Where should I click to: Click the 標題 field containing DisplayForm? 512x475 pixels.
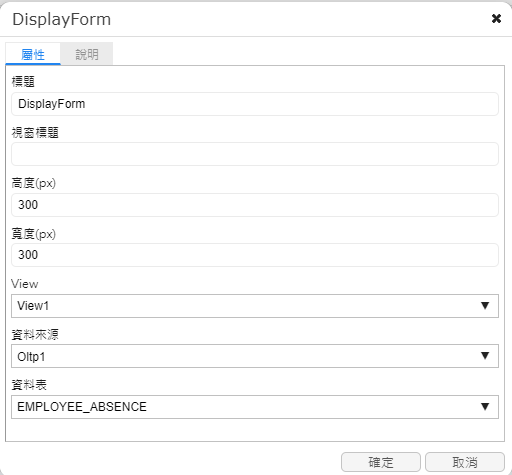(255, 104)
